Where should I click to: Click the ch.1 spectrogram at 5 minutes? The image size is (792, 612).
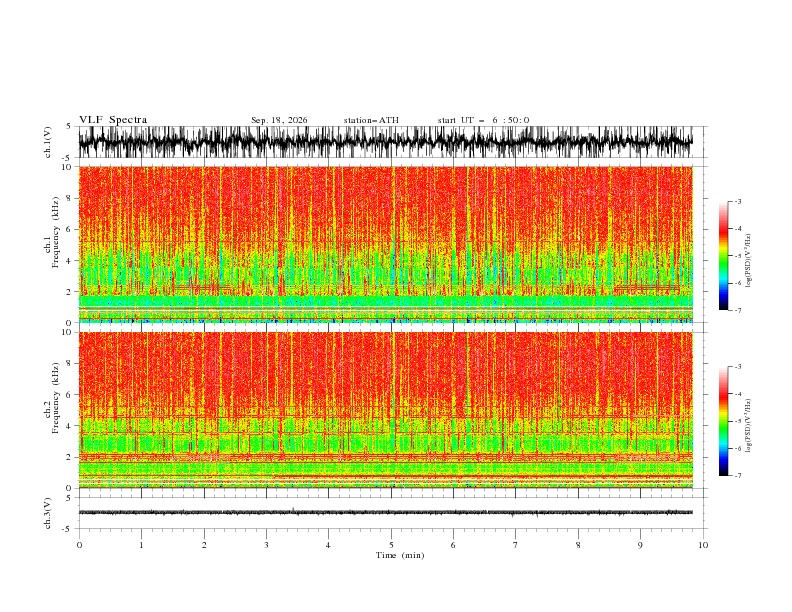(391, 244)
